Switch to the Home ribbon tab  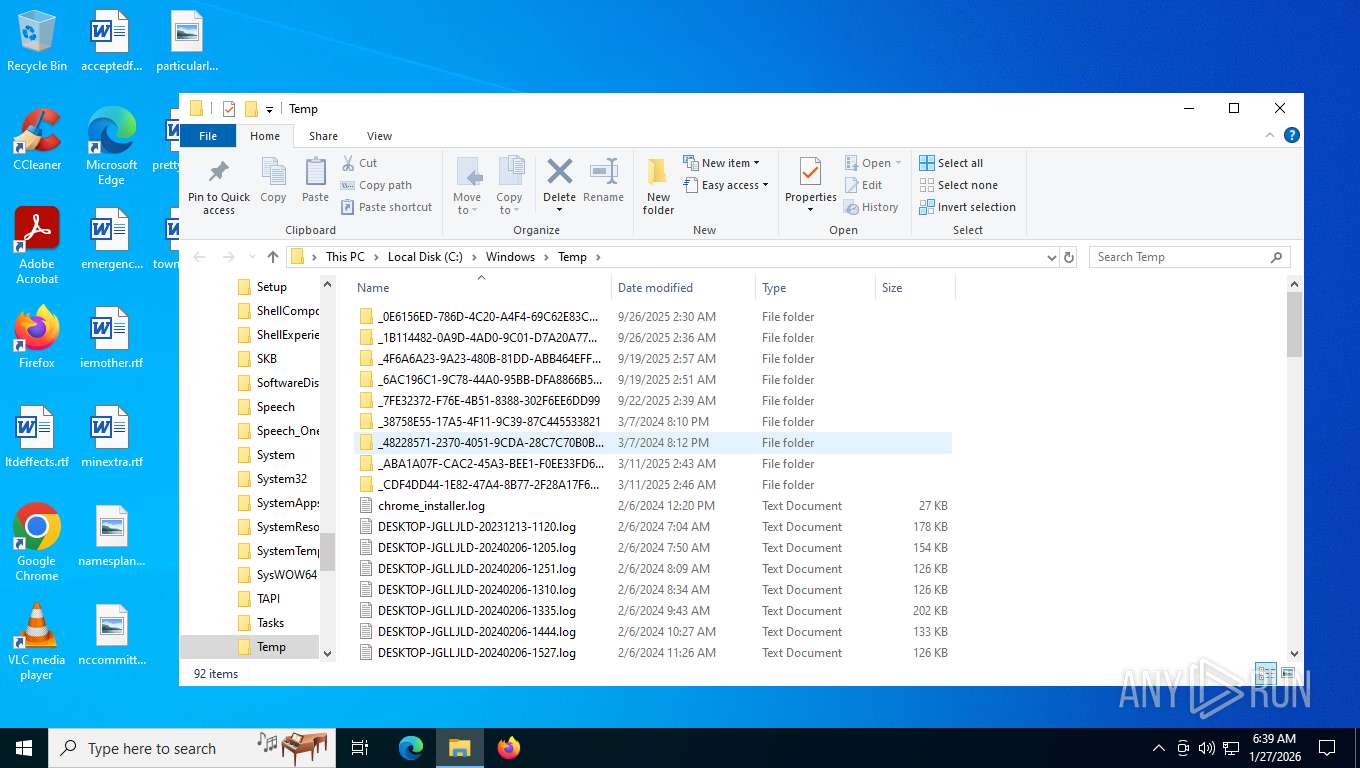[x=265, y=136]
